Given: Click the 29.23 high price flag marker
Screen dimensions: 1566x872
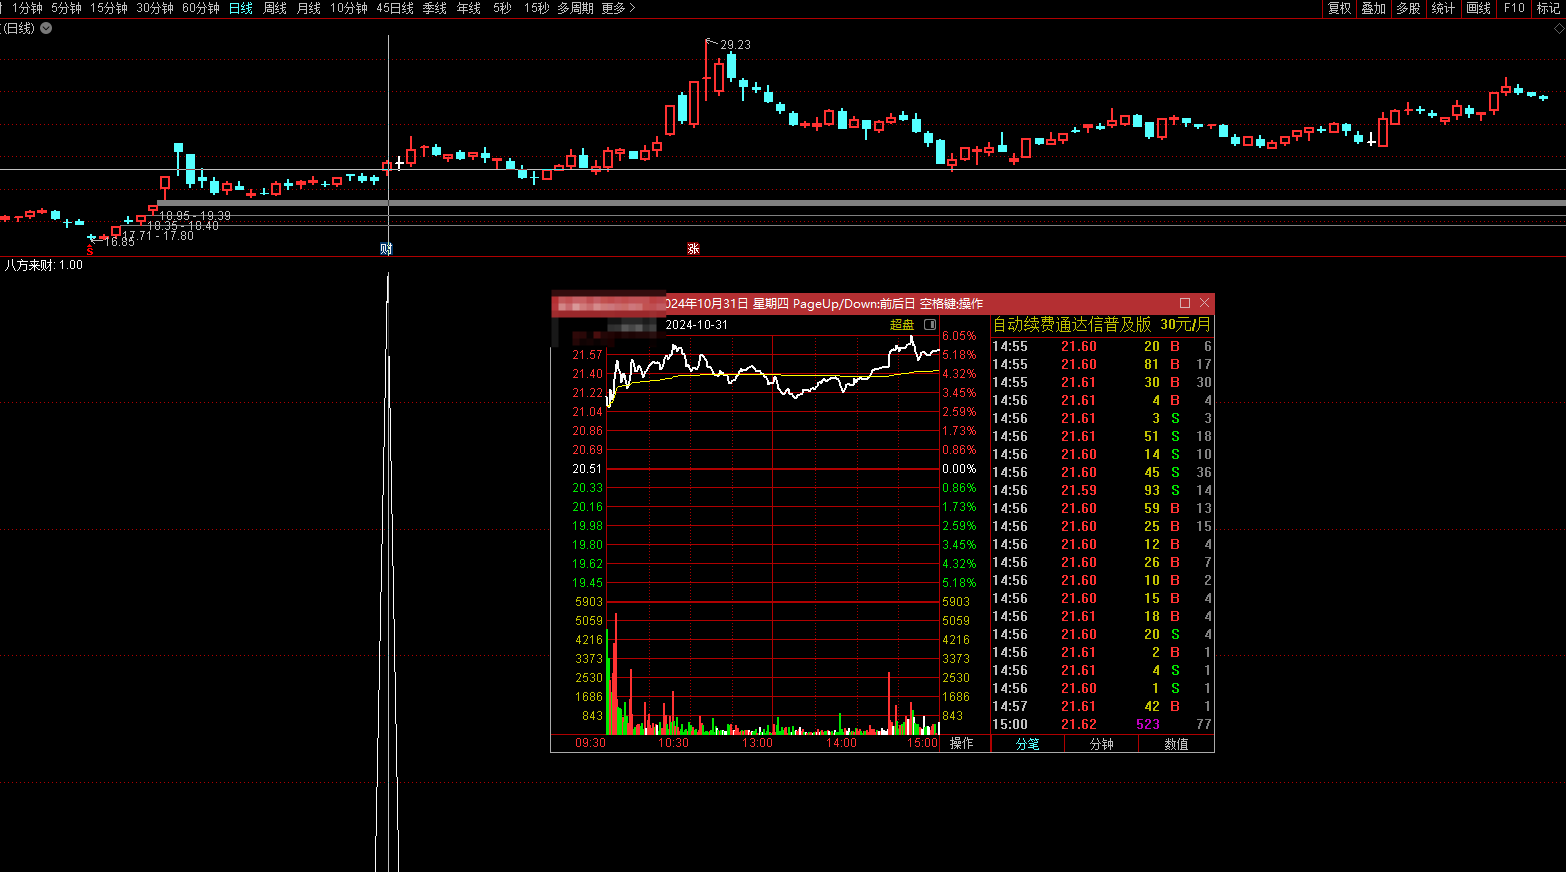Looking at the screenshot, I should click(710, 43).
